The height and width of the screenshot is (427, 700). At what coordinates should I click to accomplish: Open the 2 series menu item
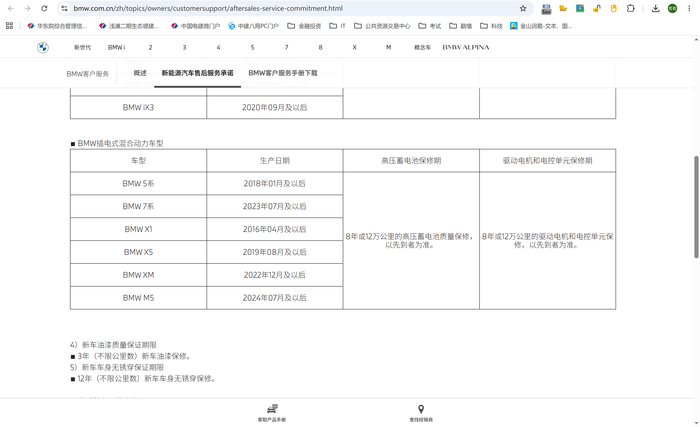point(150,47)
